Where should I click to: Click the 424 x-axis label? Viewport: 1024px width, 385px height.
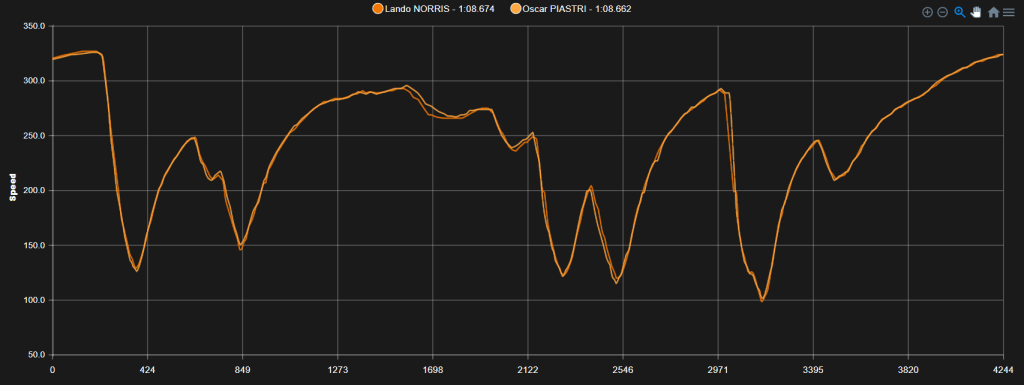[148, 370]
